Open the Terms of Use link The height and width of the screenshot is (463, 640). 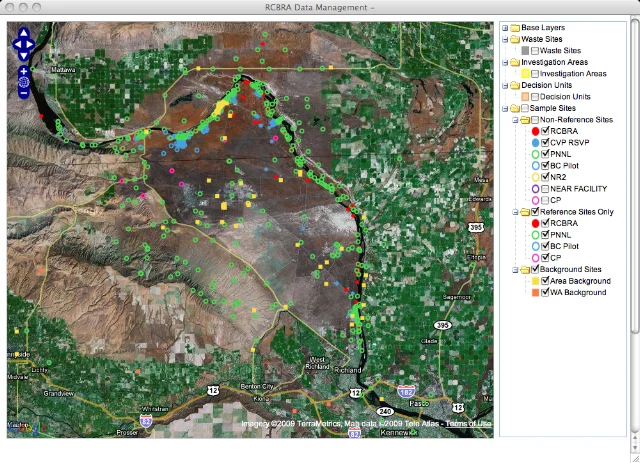click(x=468, y=424)
